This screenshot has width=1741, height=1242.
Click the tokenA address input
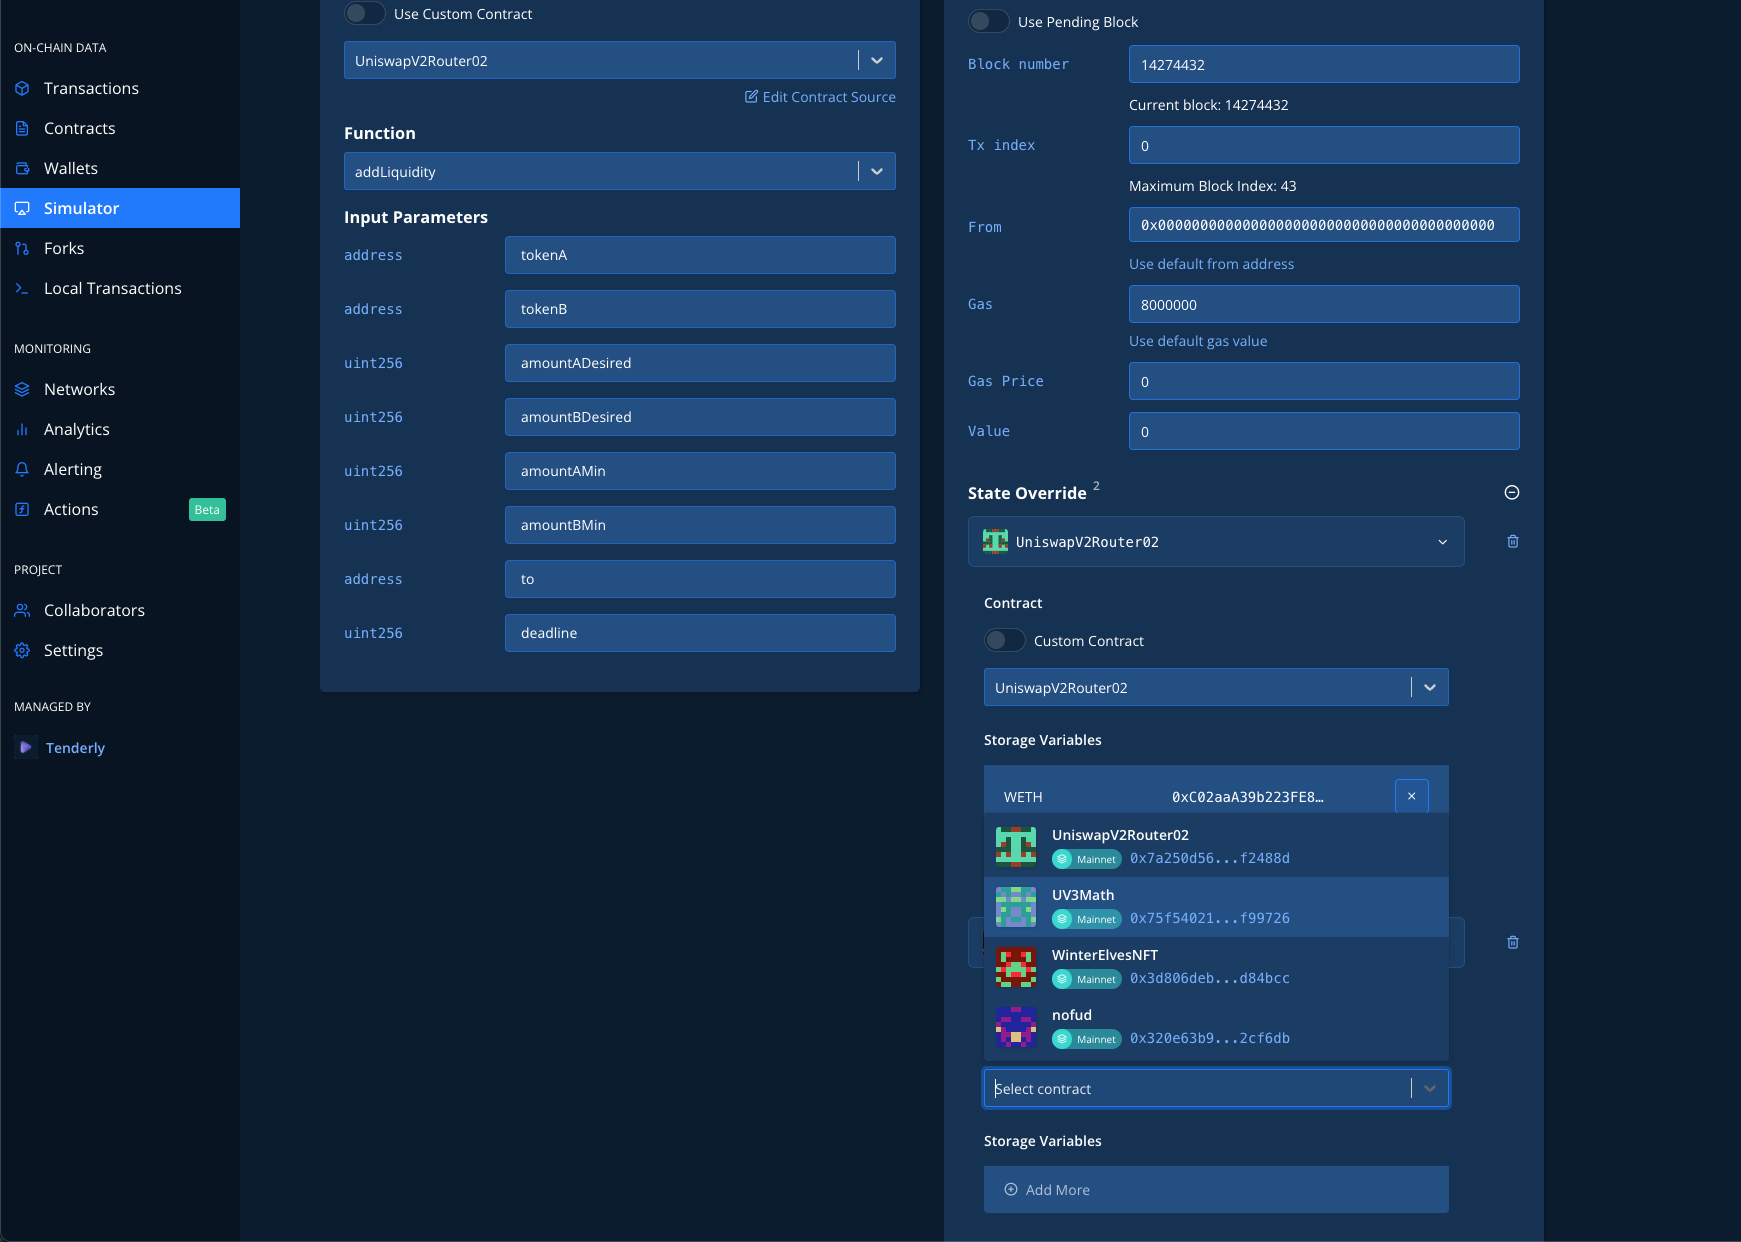click(x=700, y=255)
